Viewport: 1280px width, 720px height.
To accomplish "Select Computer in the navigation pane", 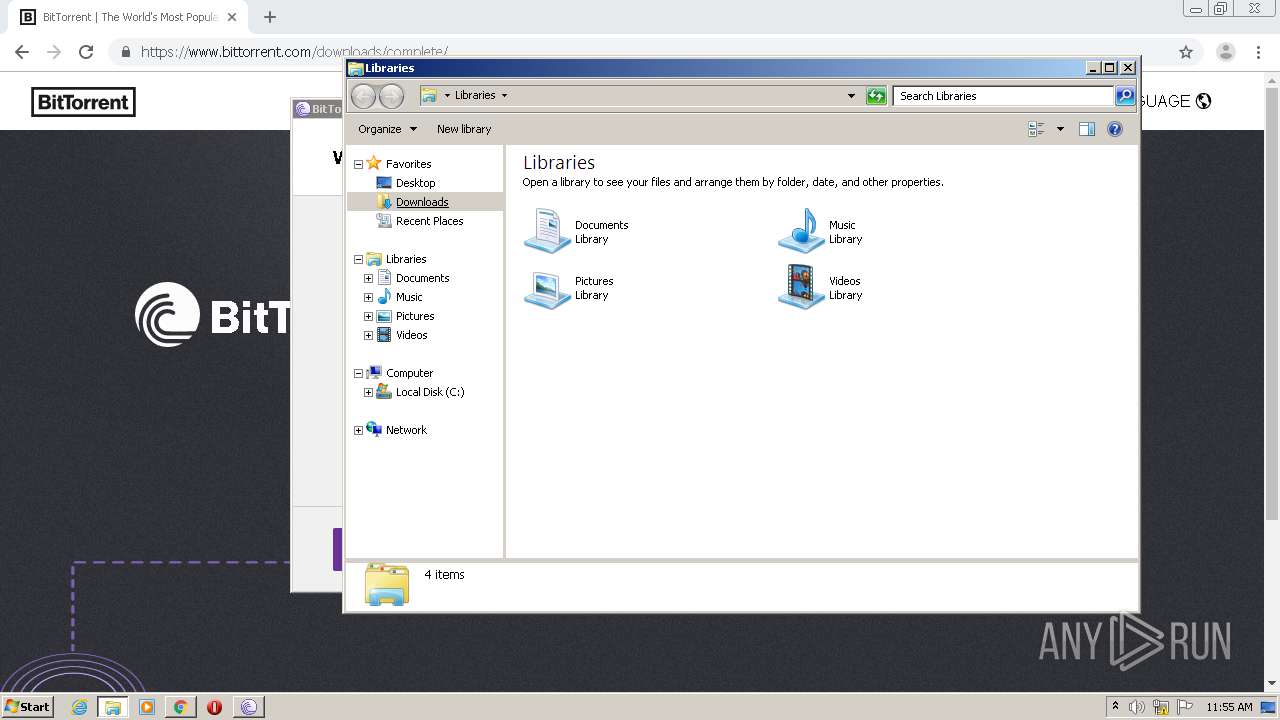I will coord(409,373).
